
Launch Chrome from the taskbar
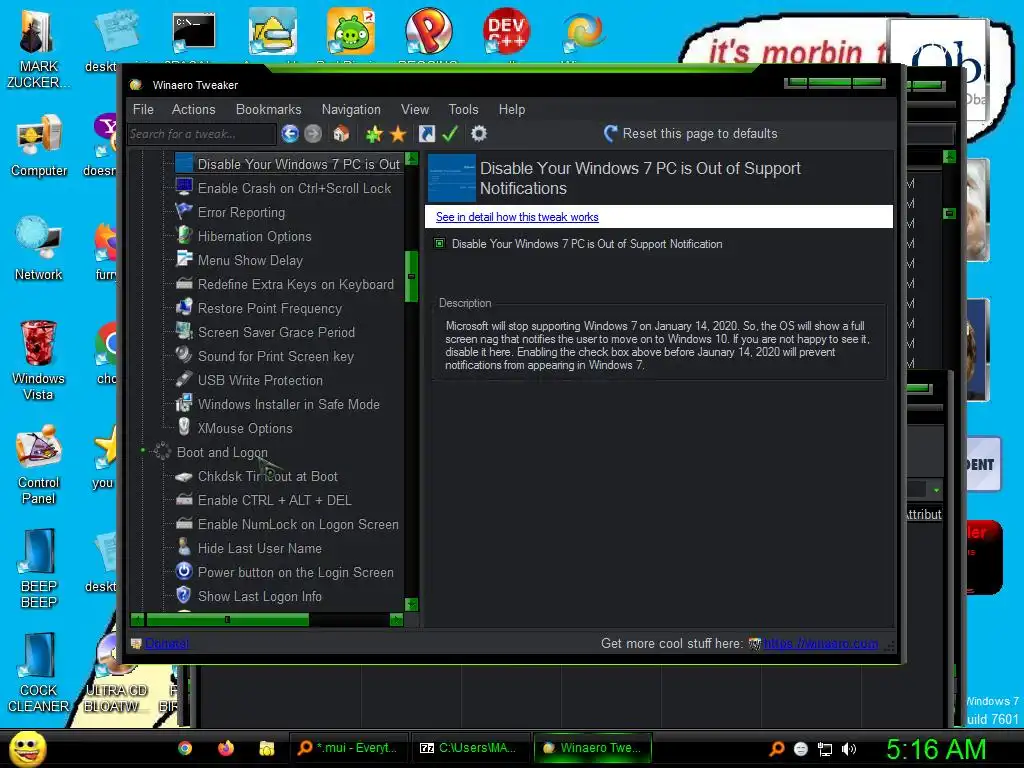tap(185, 748)
